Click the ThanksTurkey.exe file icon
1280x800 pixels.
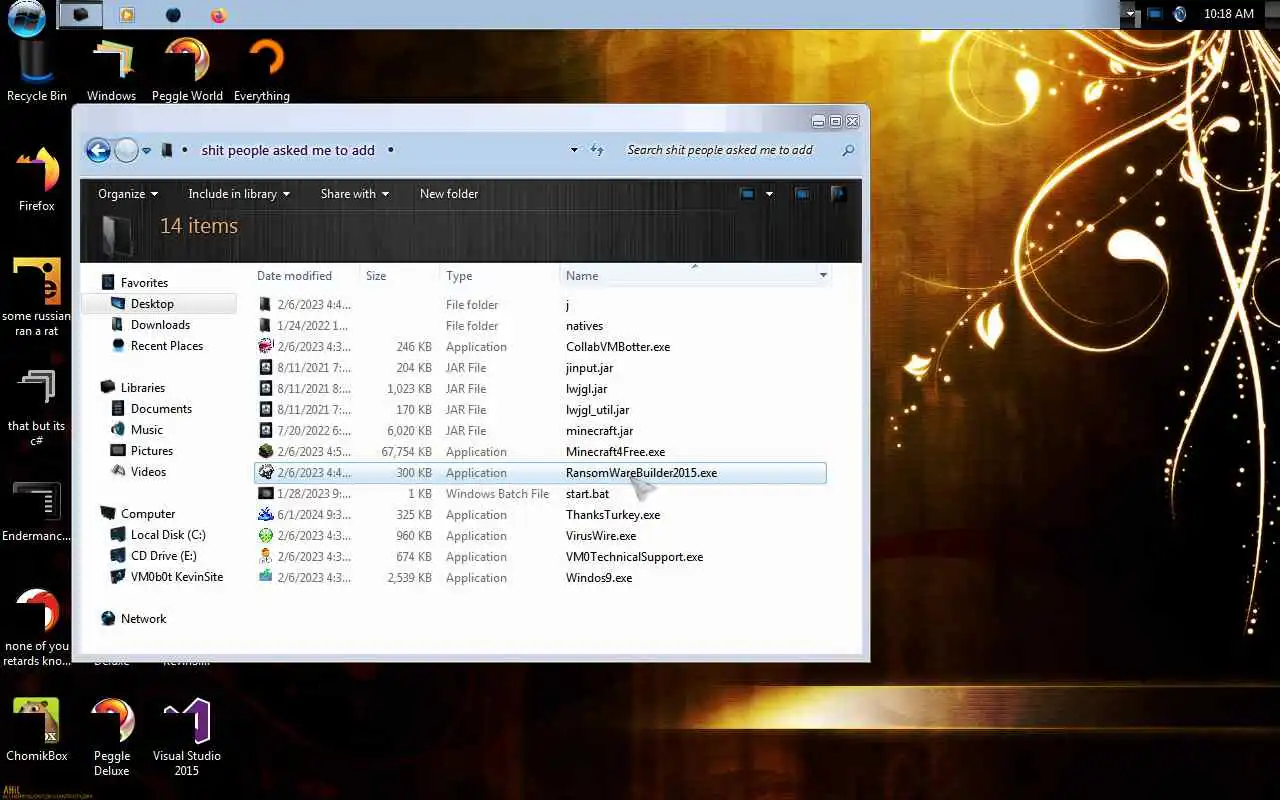[265, 515]
